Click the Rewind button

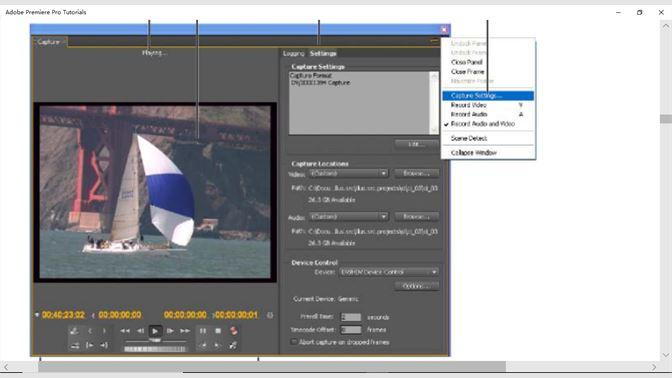tap(125, 331)
